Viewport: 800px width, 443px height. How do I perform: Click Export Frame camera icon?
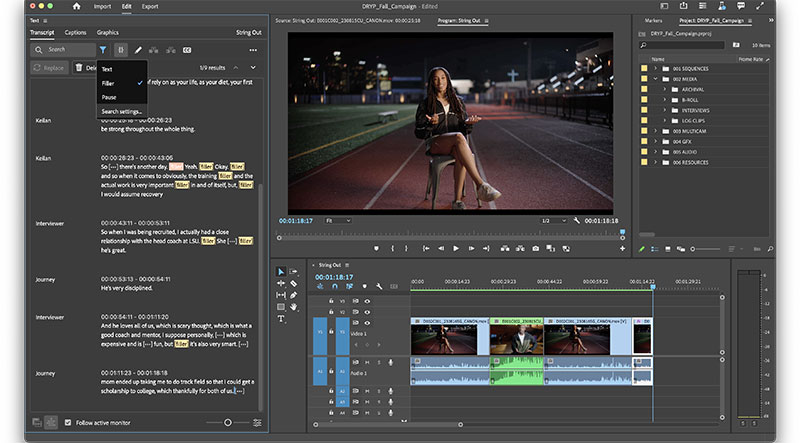pos(535,249)
